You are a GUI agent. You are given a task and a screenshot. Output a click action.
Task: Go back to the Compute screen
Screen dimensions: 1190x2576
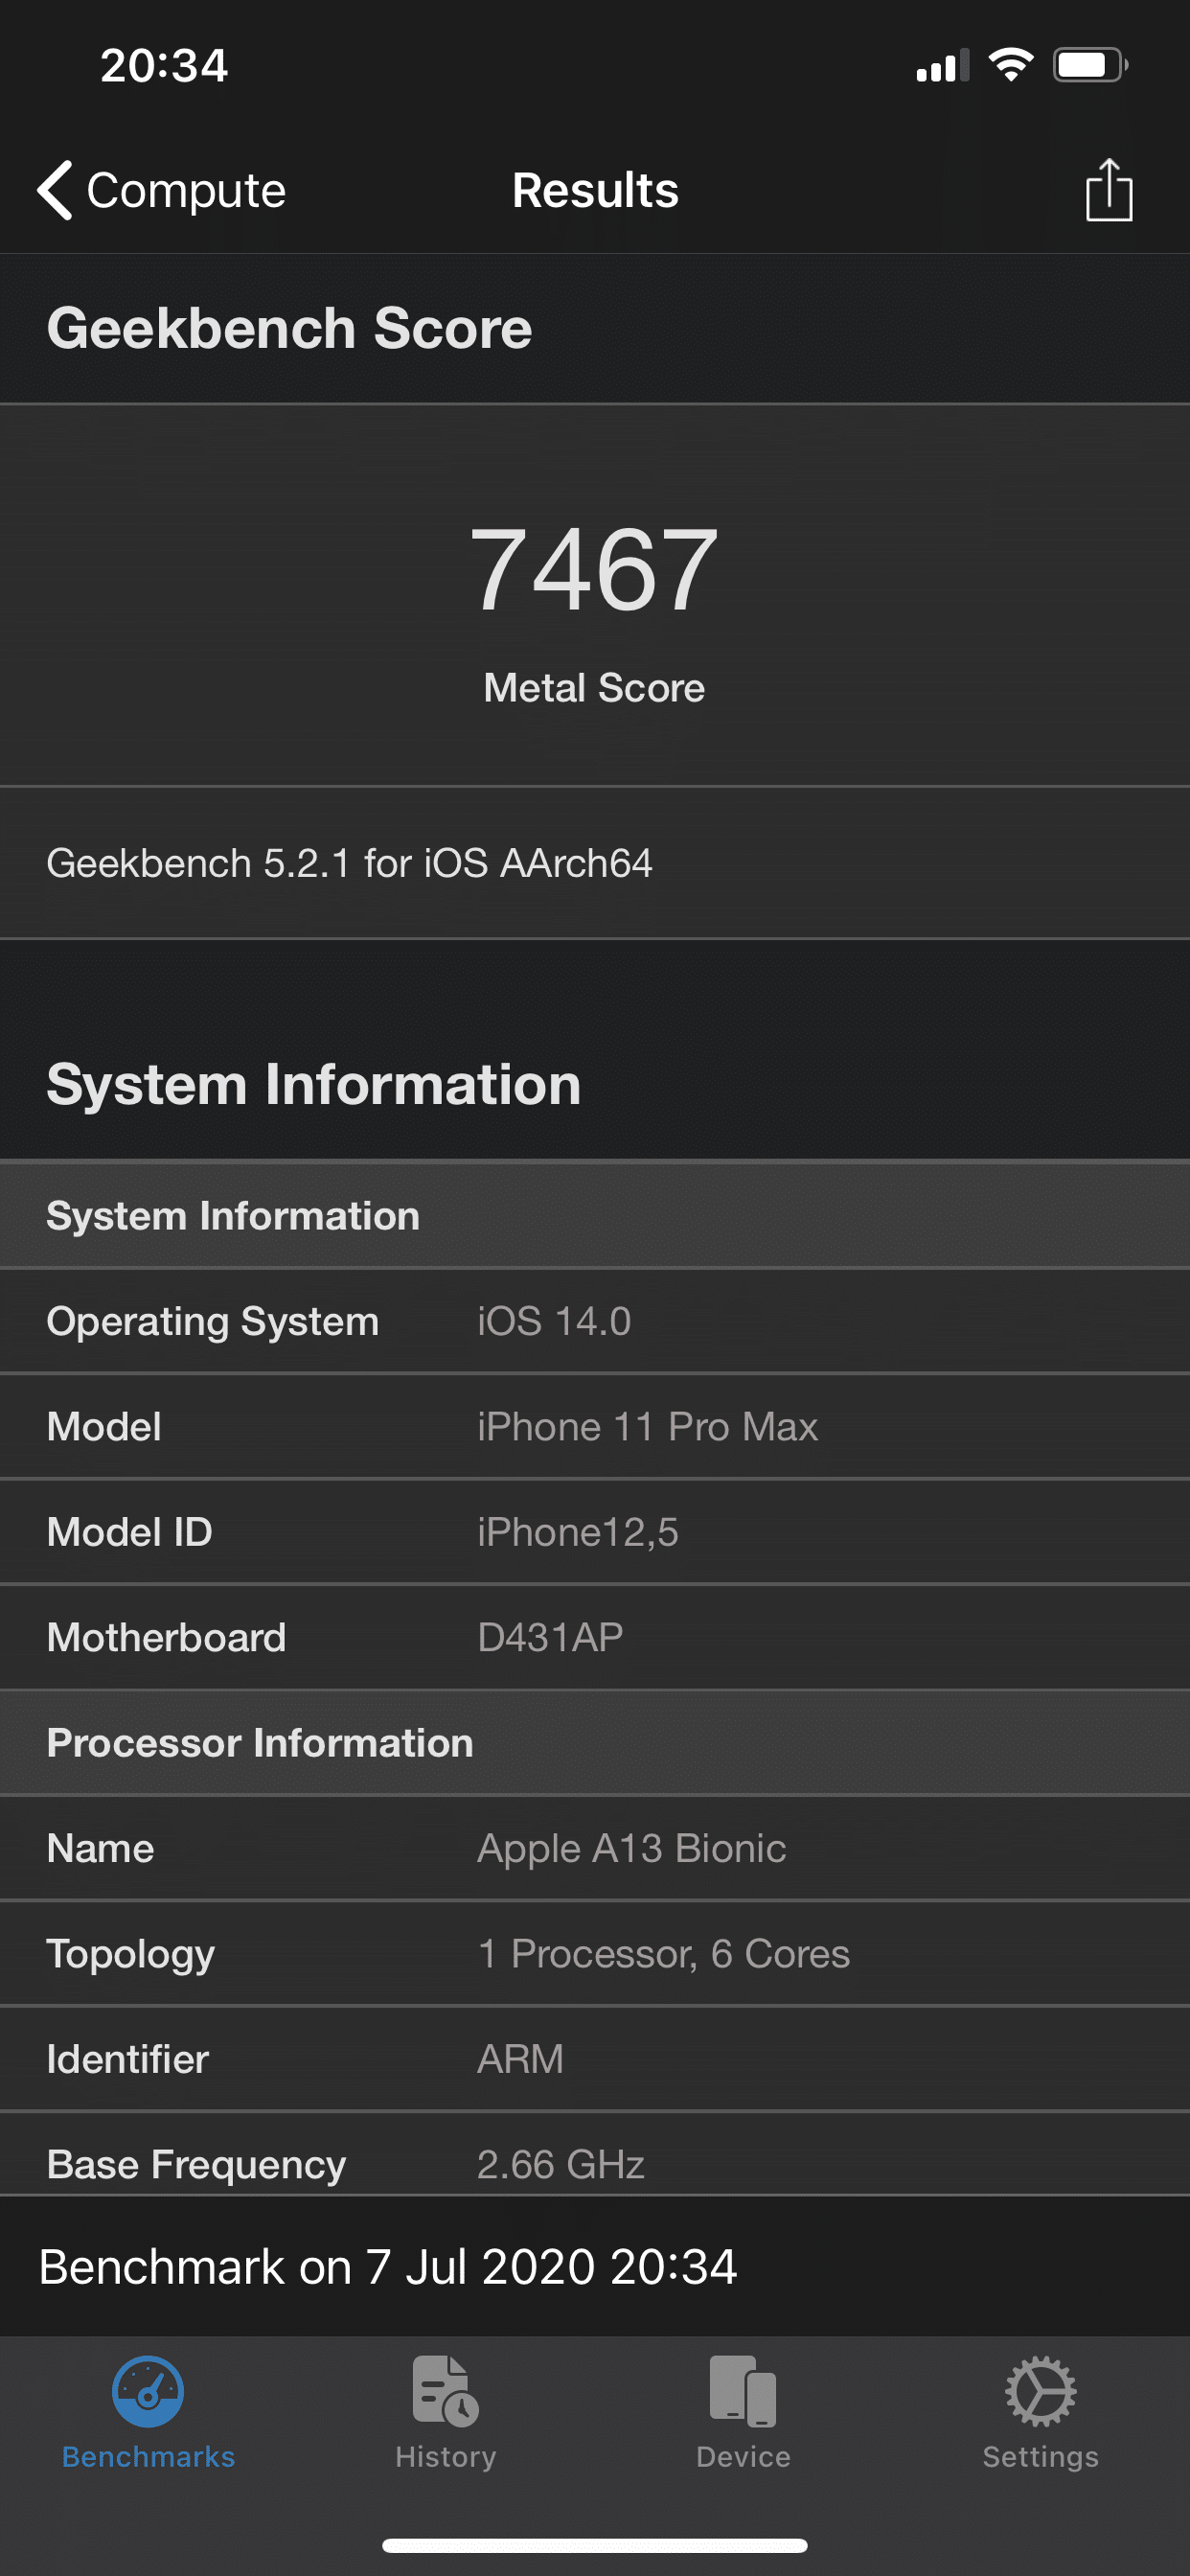161,190
